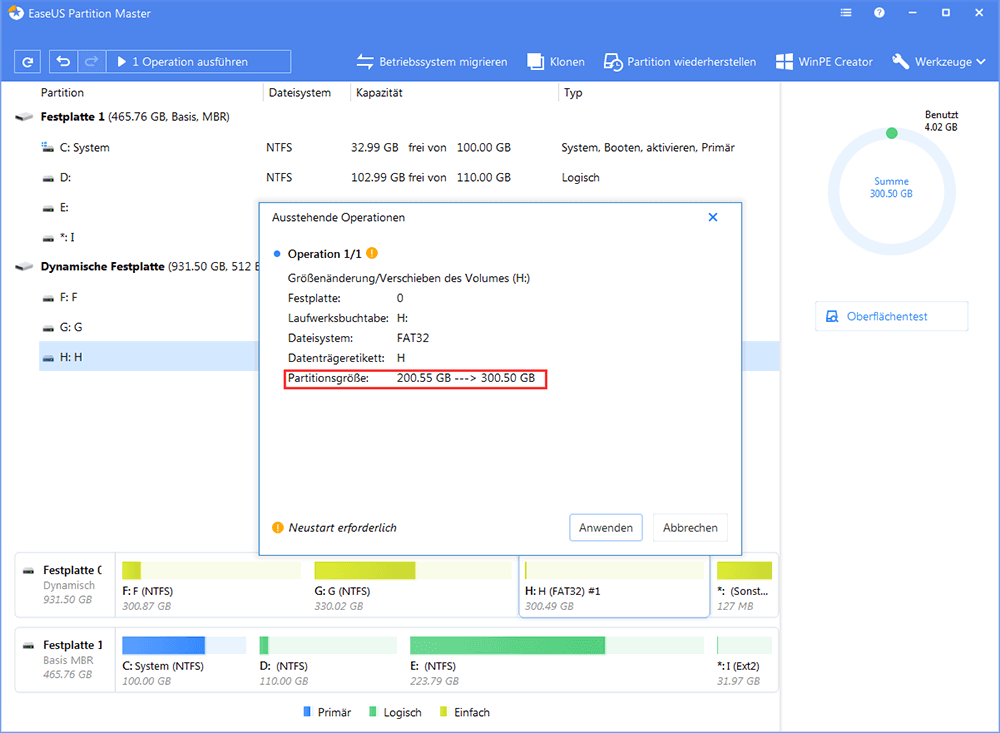
Task: Click the orange warning icon beside Operation 1/1
Action: (372, 253)
